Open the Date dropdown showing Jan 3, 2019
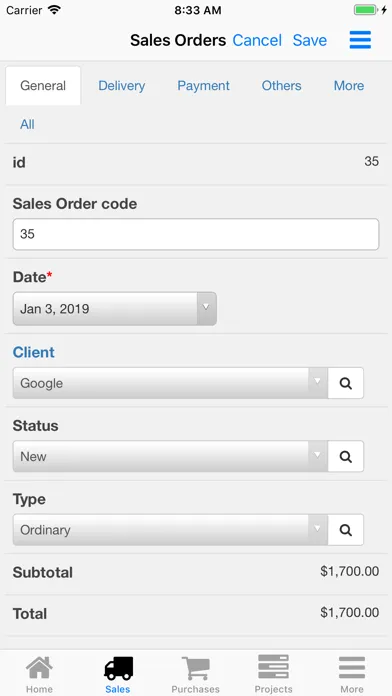The image size is (392, 696). tap(115, 308)
